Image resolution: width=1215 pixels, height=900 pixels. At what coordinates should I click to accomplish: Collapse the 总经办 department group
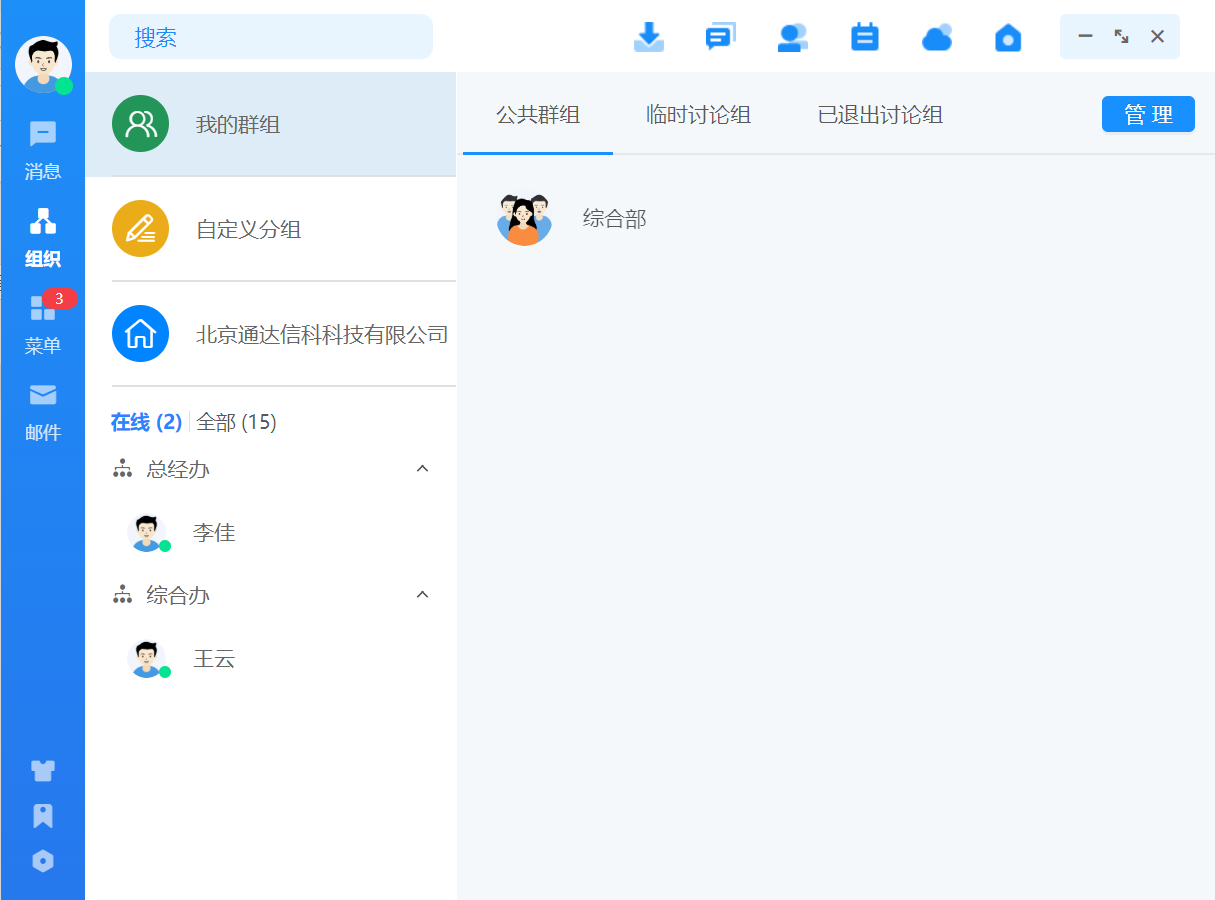coord(422,469)
